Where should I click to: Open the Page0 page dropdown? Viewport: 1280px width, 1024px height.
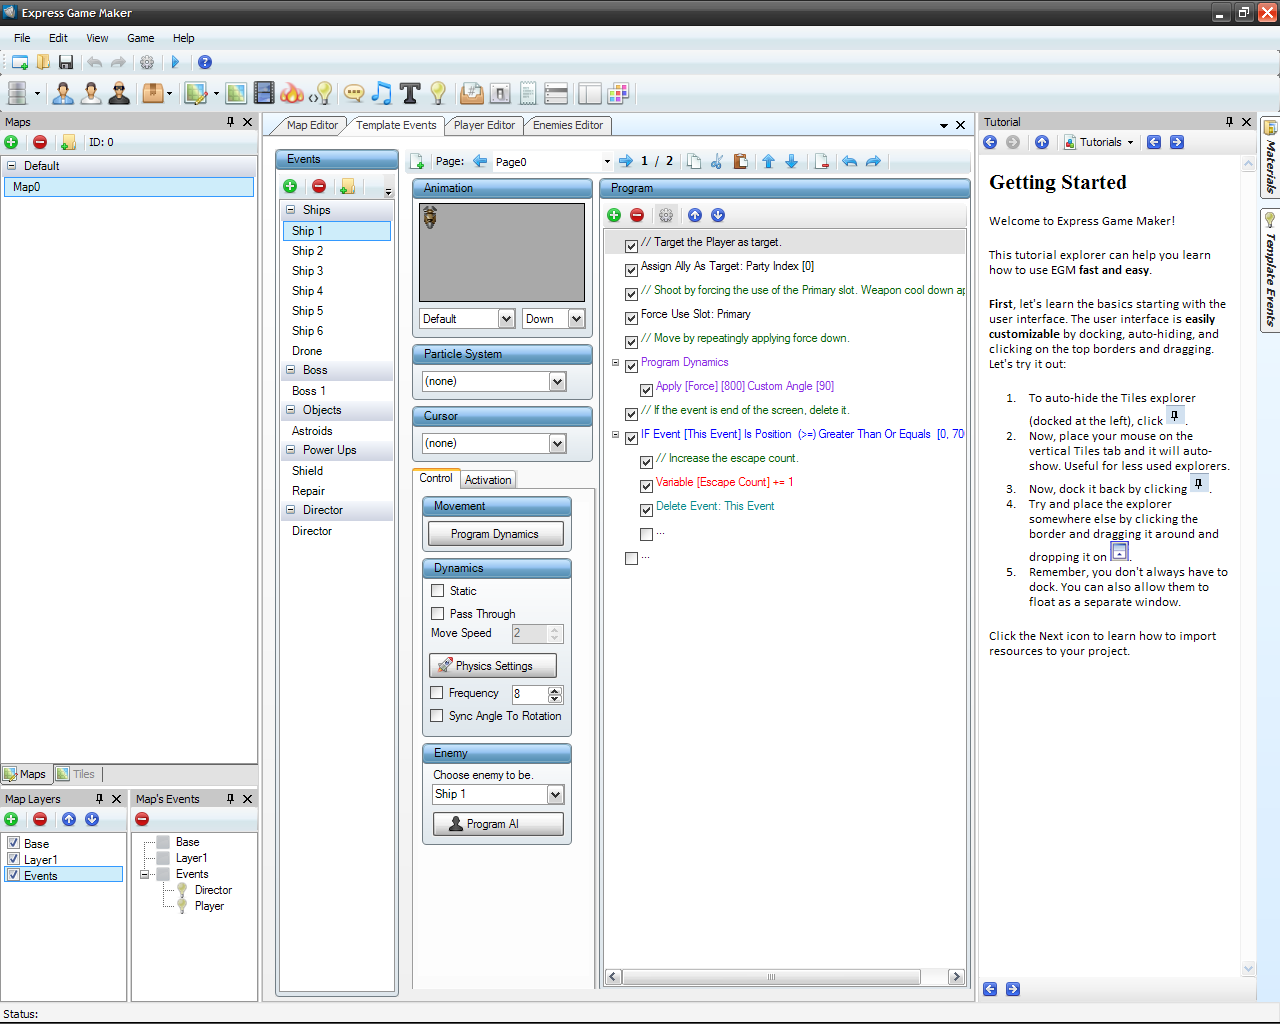tap(606, 161)
